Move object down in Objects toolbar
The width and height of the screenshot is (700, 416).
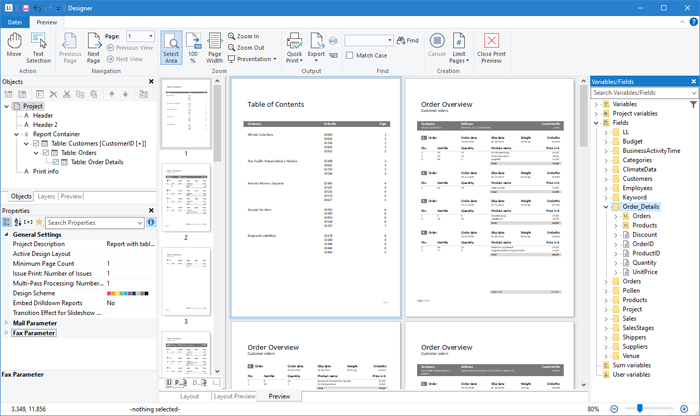(x=125, y=94)
